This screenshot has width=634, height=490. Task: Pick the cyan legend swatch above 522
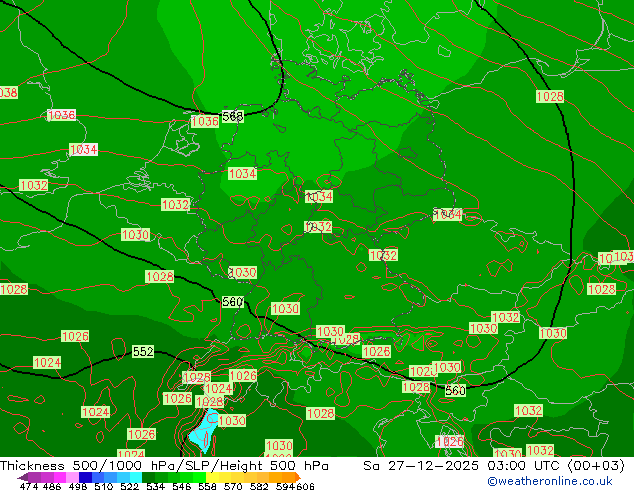(x=136, y=477)
